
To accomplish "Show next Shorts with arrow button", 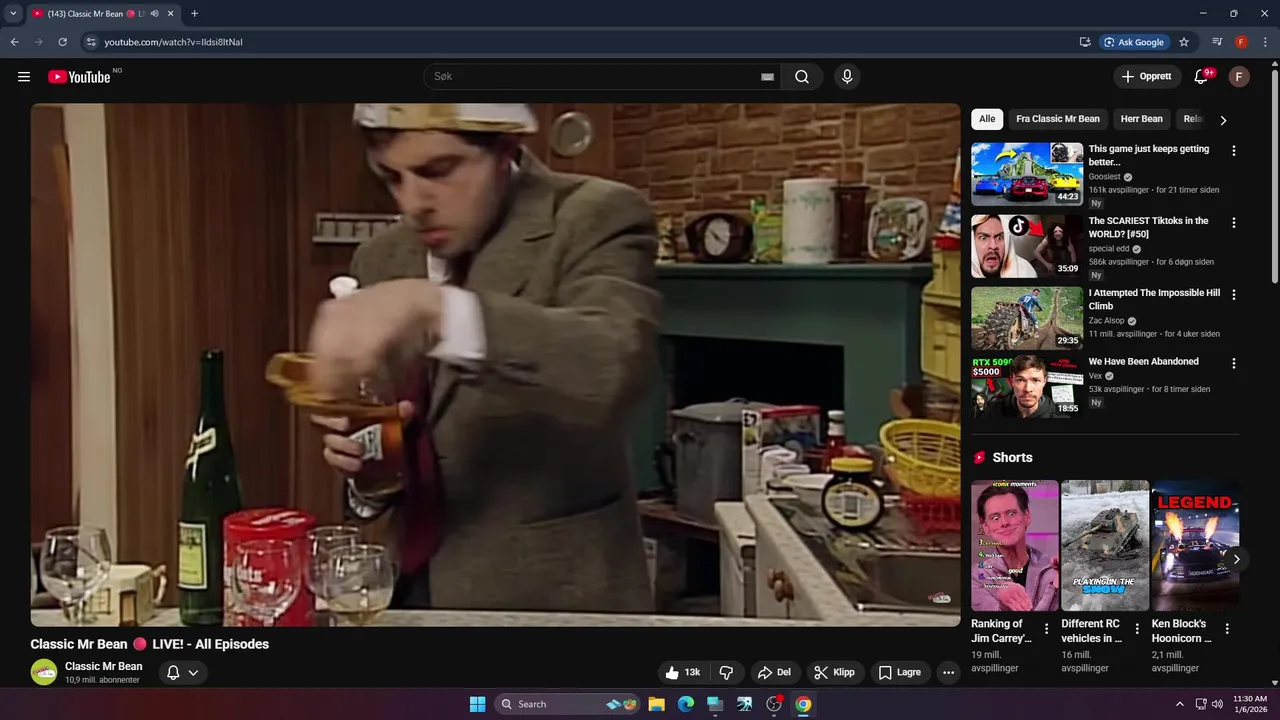I will [1236, 559].
